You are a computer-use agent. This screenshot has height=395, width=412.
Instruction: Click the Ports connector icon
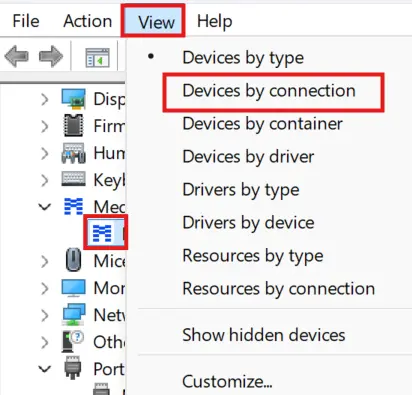[x=73, y=368]
